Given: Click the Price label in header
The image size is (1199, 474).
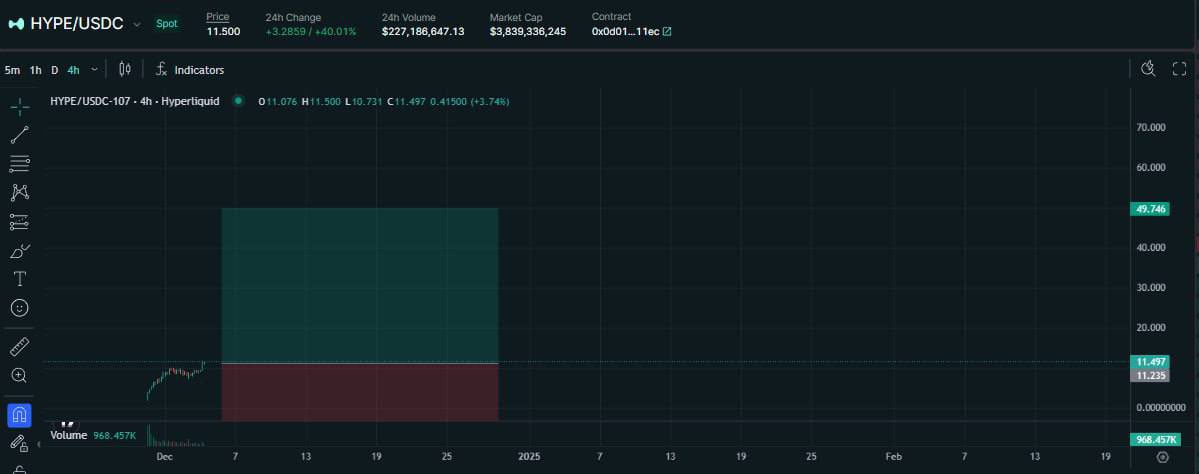Looking at the screenshot, I should (x=218, y=17).
